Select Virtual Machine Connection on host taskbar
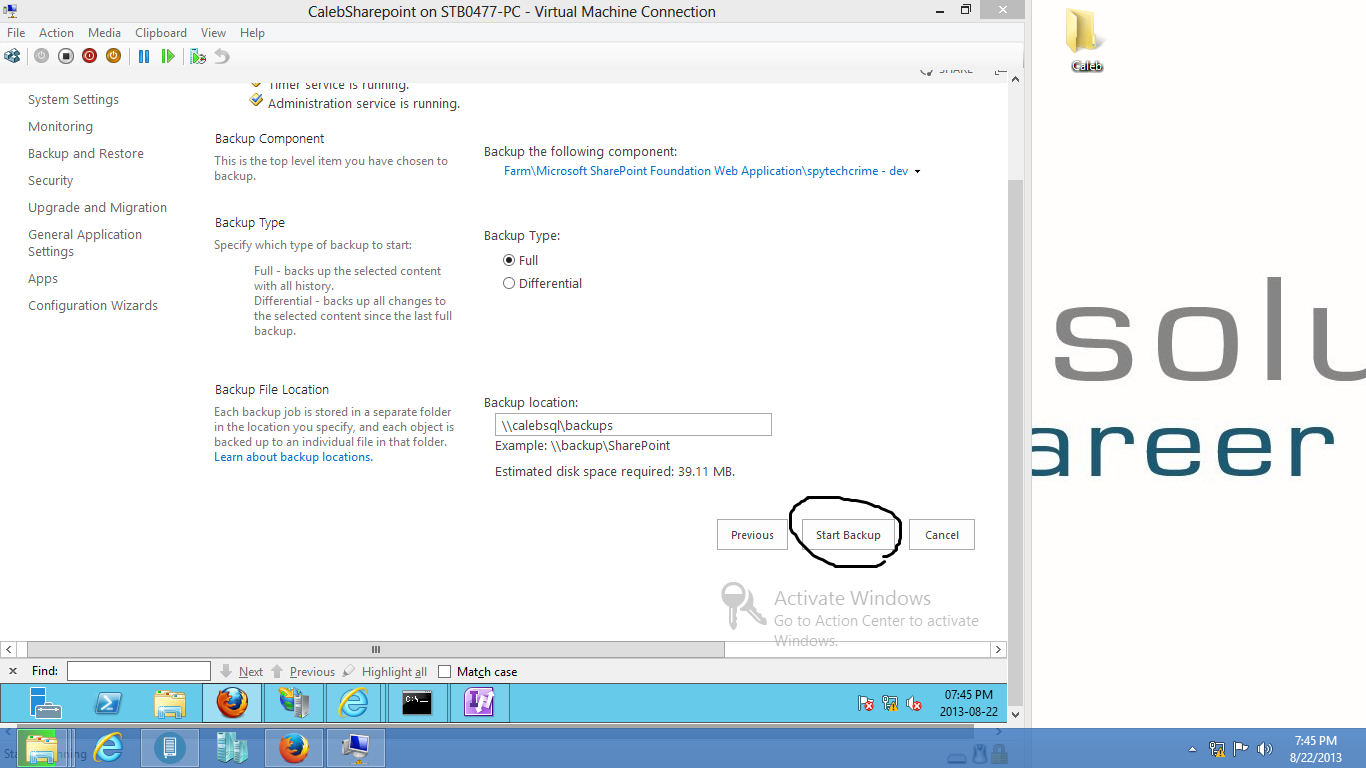Viewport: 1366px width, 768px height. coord(356,748)
